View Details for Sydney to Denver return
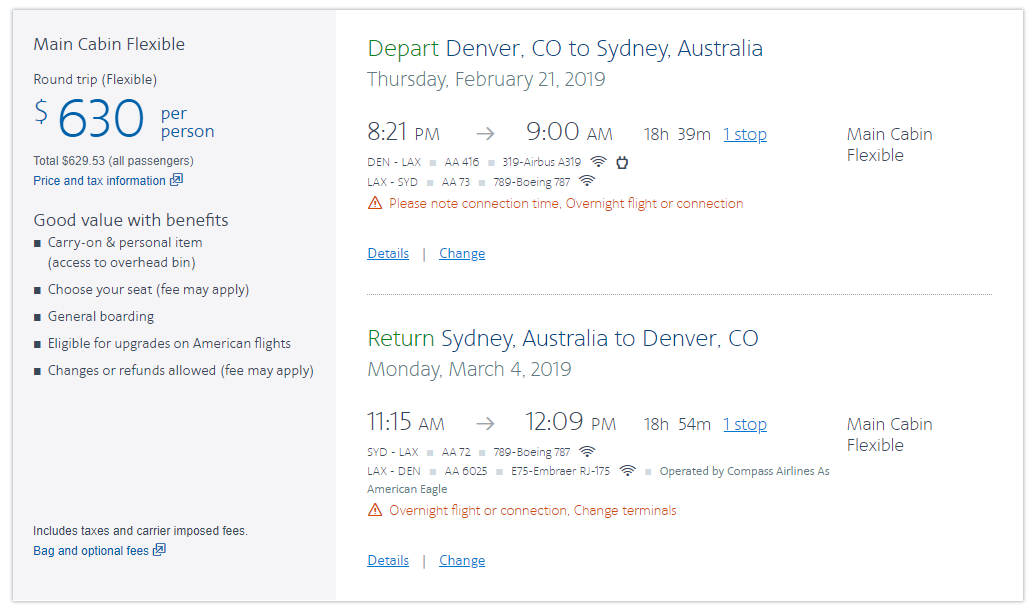1032x613 pixels. (388, 560)
